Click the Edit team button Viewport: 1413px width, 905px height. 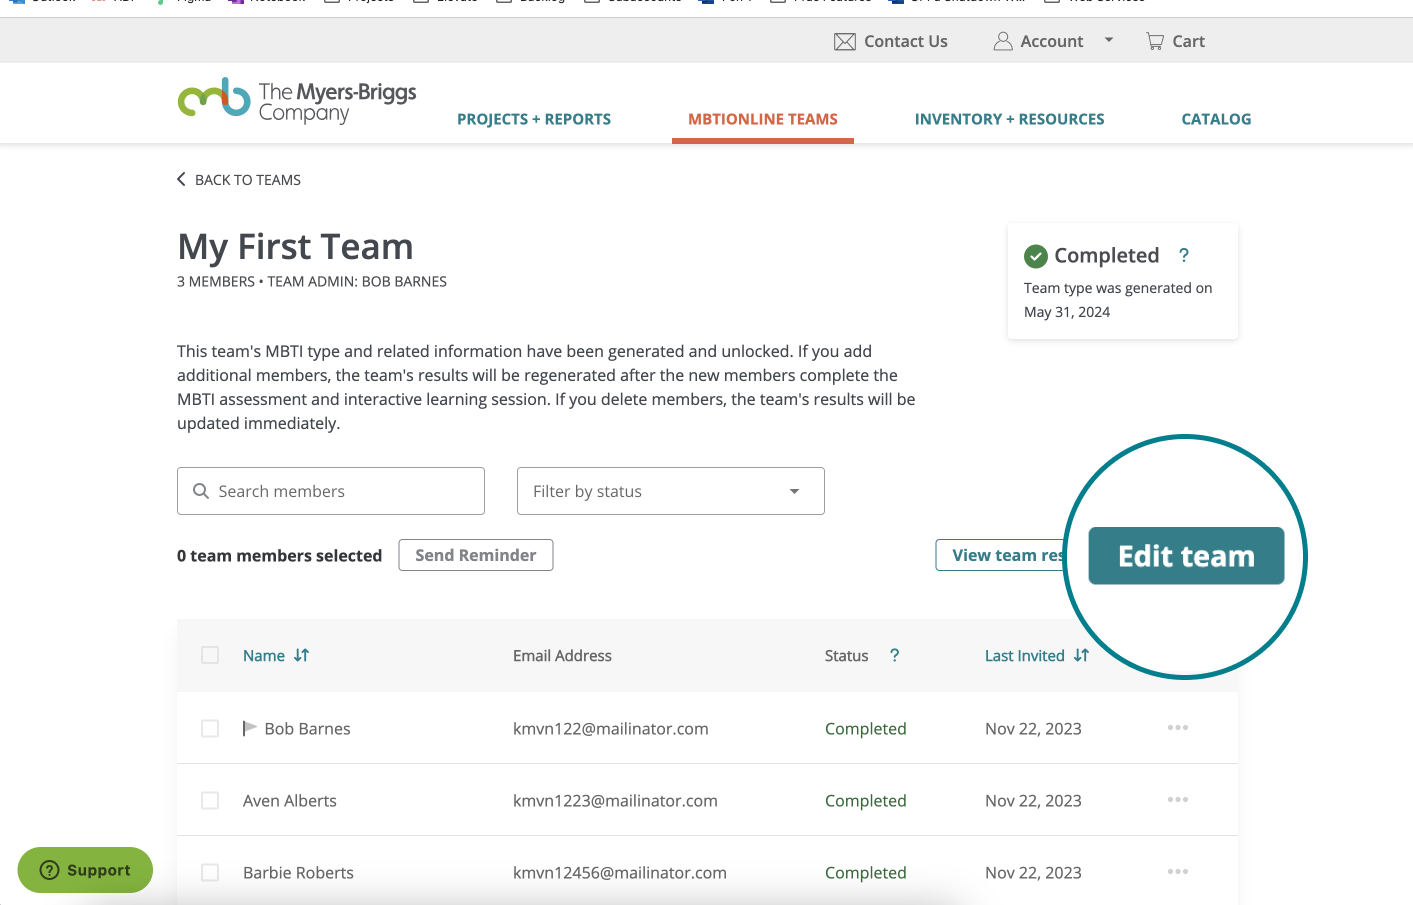(1186, 556)
